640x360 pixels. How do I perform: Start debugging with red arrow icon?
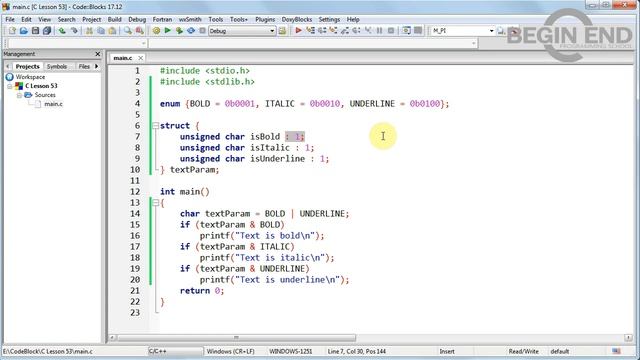(298, 31)
